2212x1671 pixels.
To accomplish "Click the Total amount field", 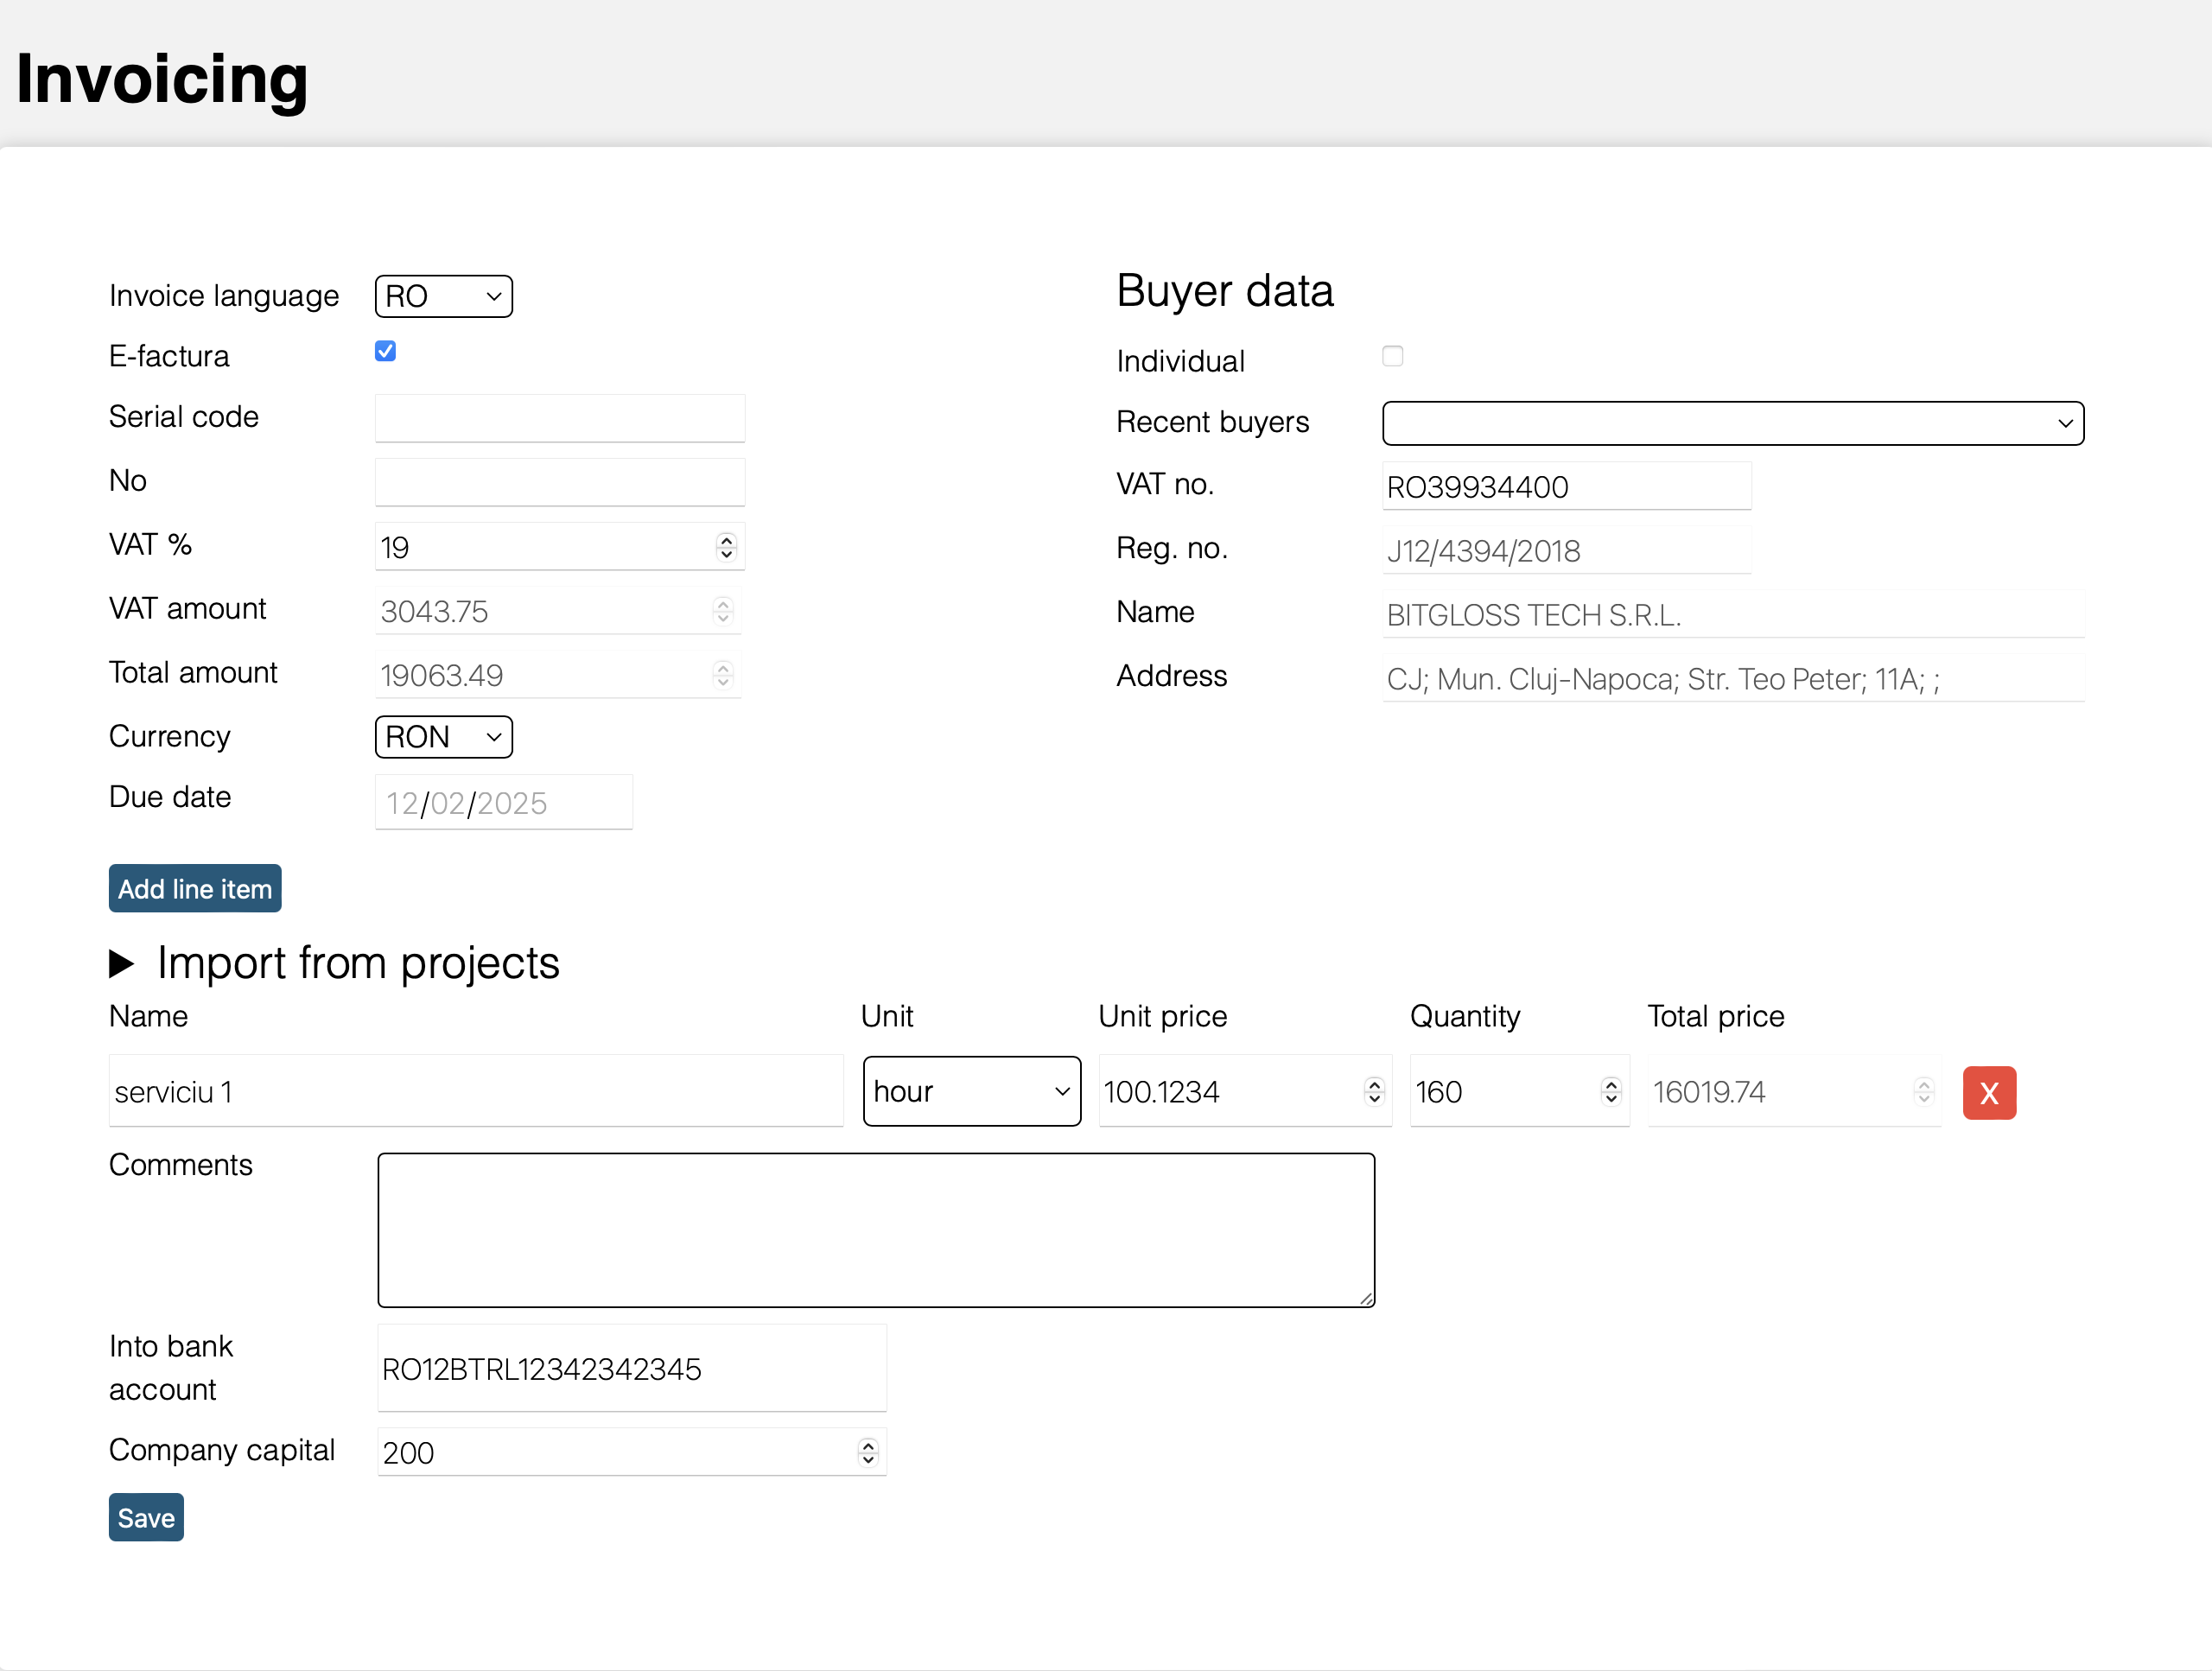I will tap(557, 674).
